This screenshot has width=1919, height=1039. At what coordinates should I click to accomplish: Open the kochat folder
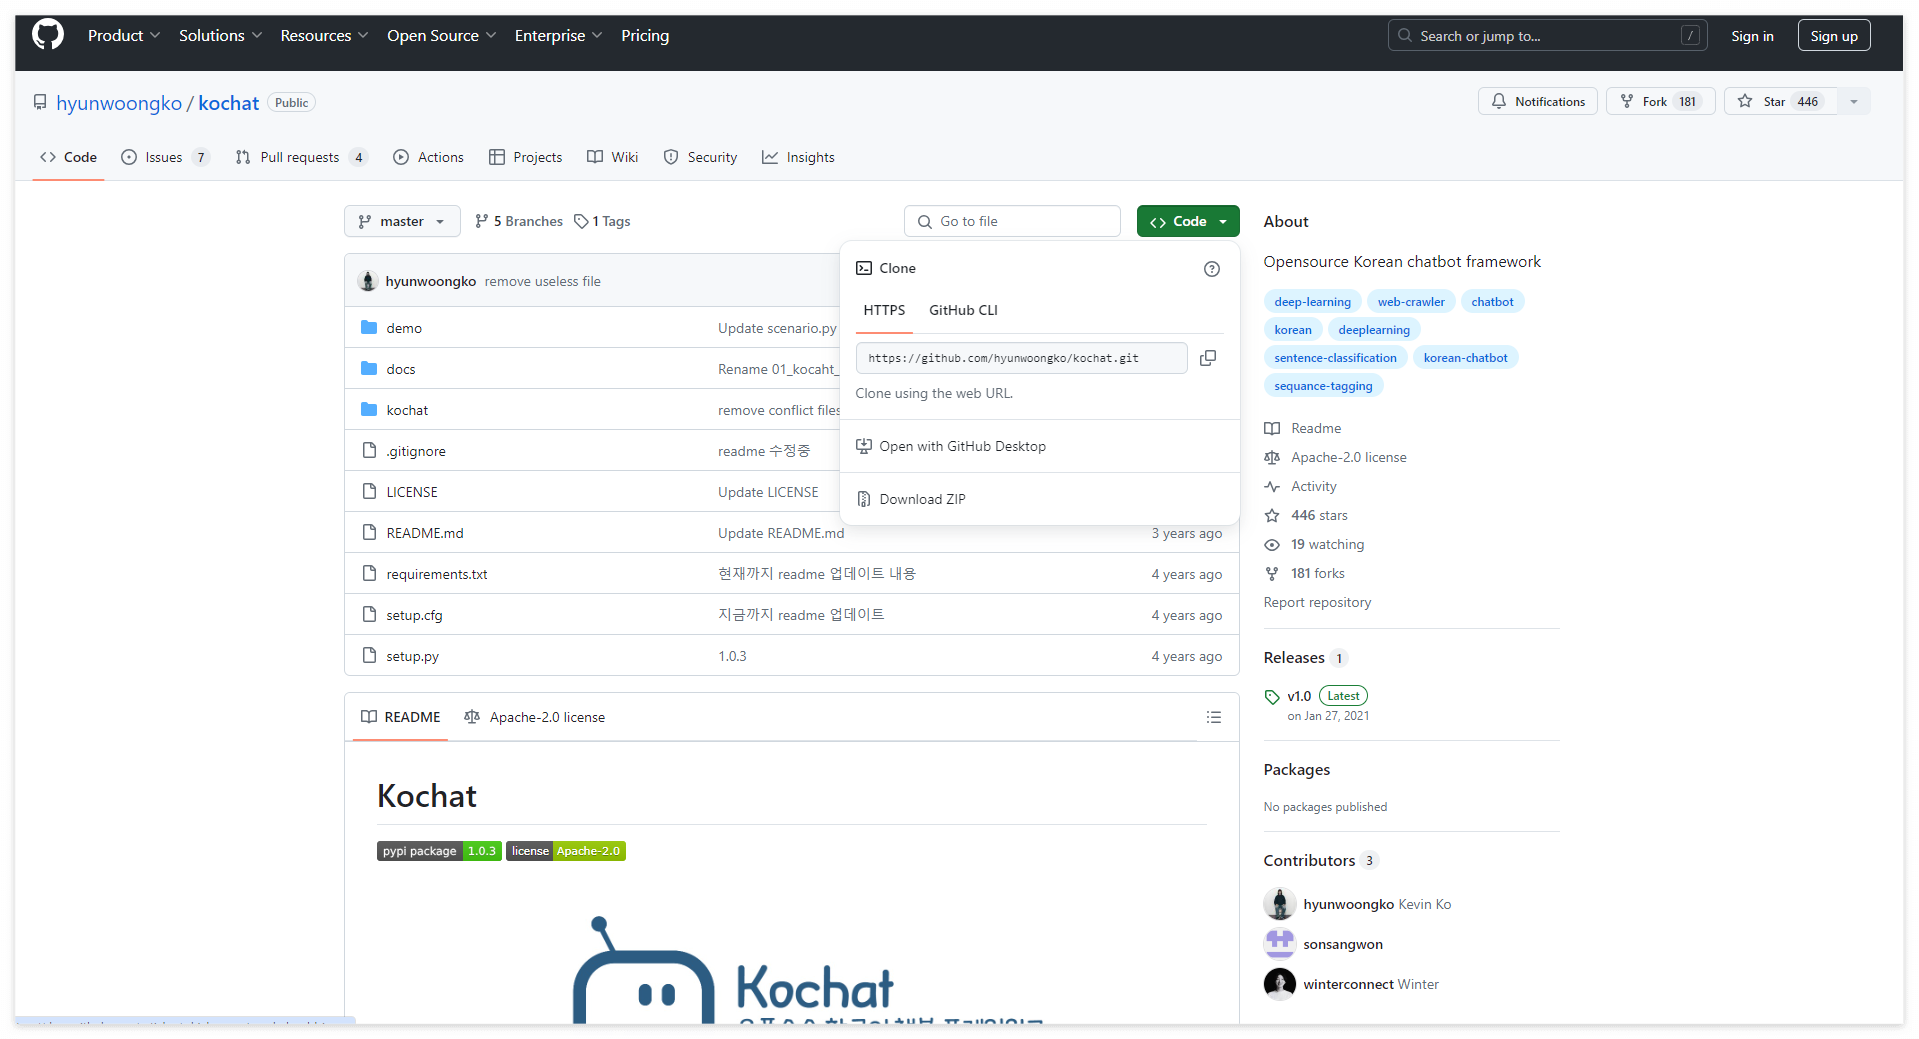point(407,410)
